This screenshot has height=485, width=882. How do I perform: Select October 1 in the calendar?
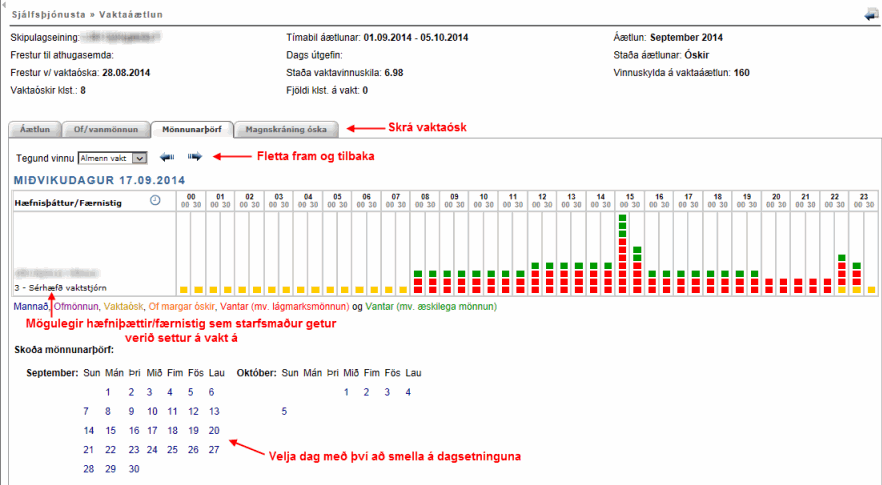pos(346,392)
